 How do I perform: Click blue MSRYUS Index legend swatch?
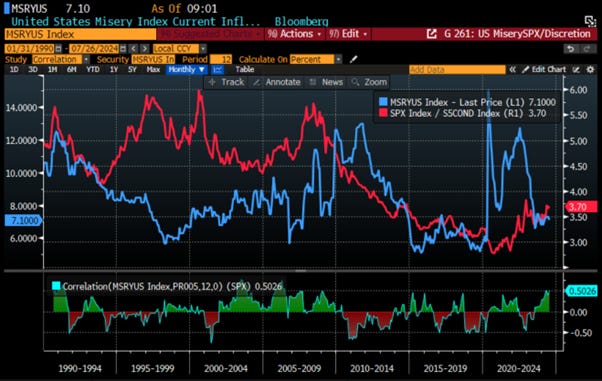(383, 102)
